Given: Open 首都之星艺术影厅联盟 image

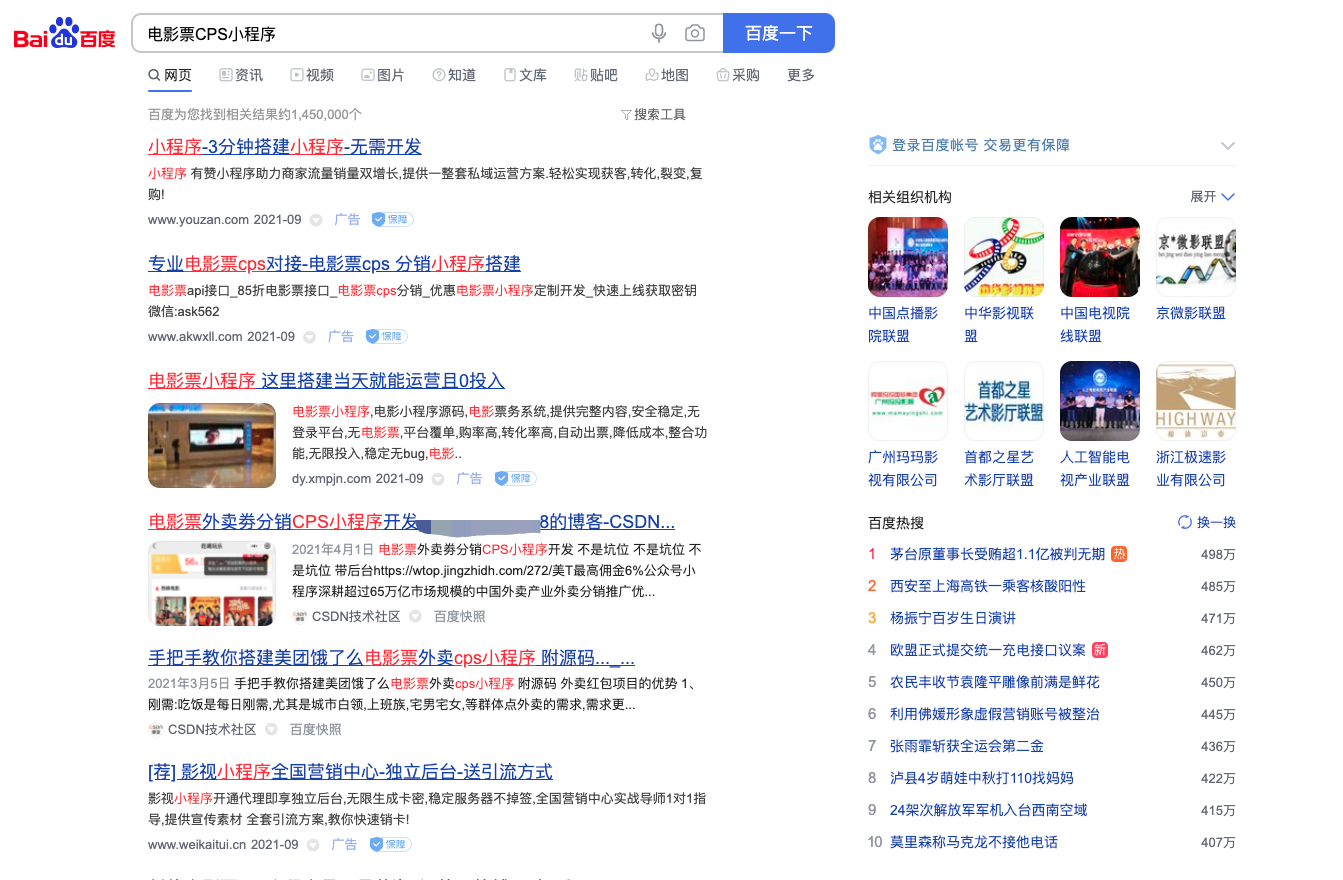Looking at the screenshot, I should pyautogui.click(x=1004, y=401).
